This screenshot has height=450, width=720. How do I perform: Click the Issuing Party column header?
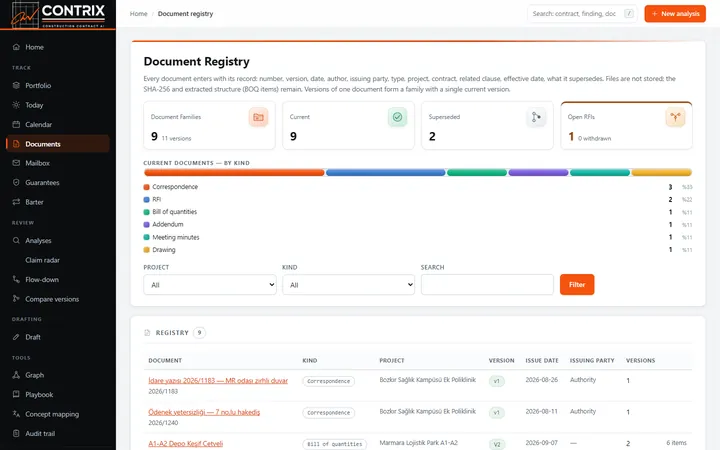[592, 360]
